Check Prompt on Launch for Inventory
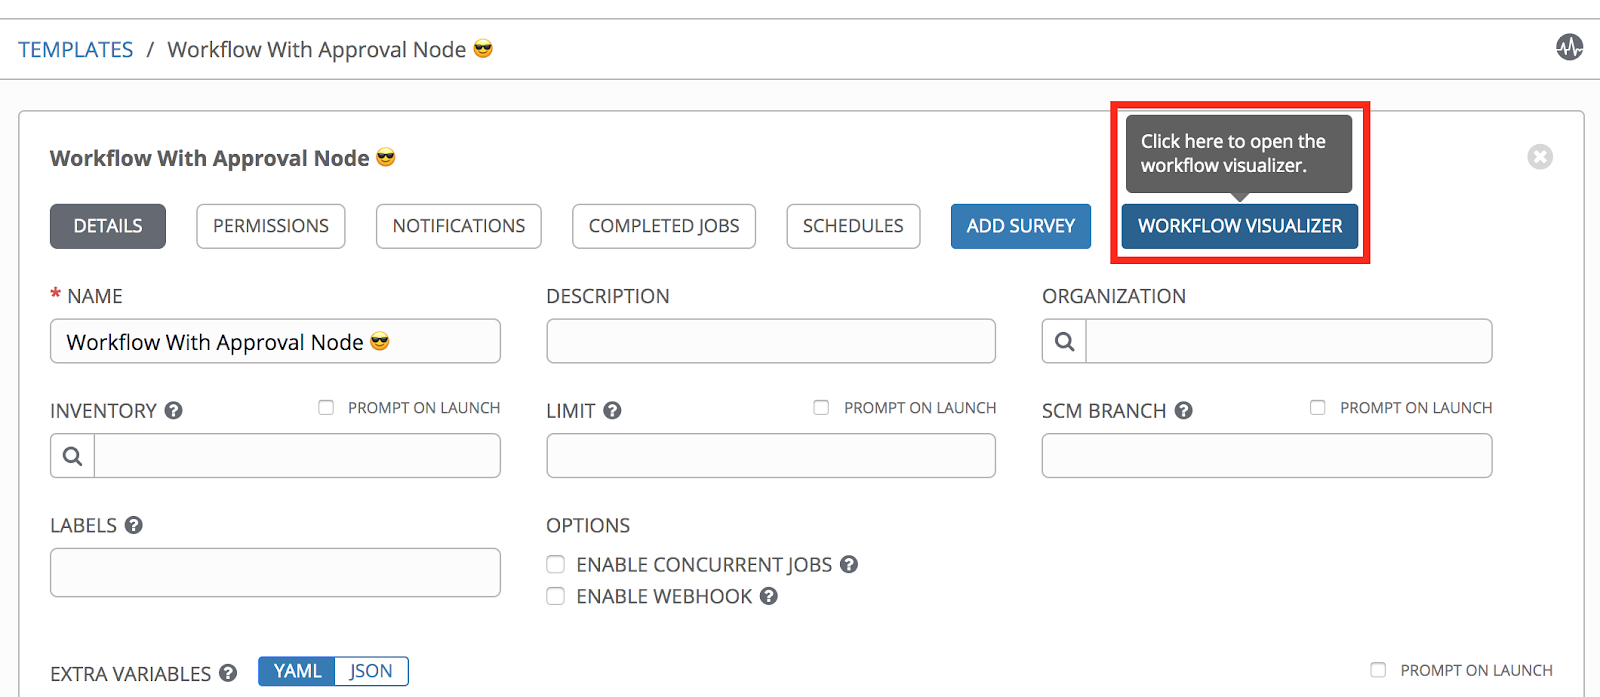 325,407
